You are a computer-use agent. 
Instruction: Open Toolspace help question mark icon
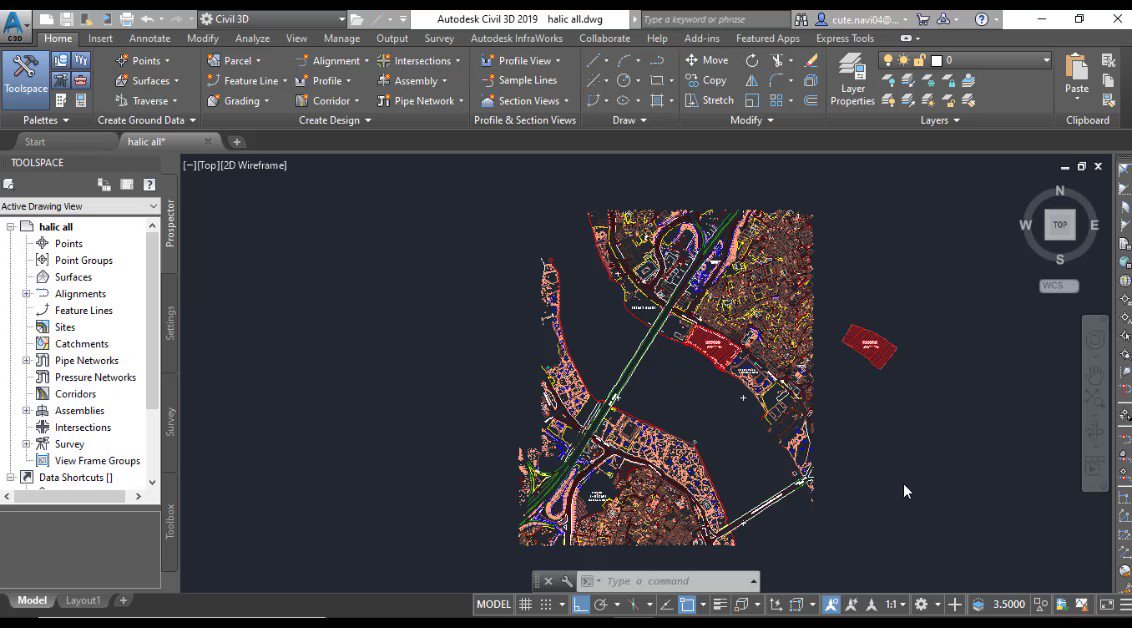[x=149, y=184]
